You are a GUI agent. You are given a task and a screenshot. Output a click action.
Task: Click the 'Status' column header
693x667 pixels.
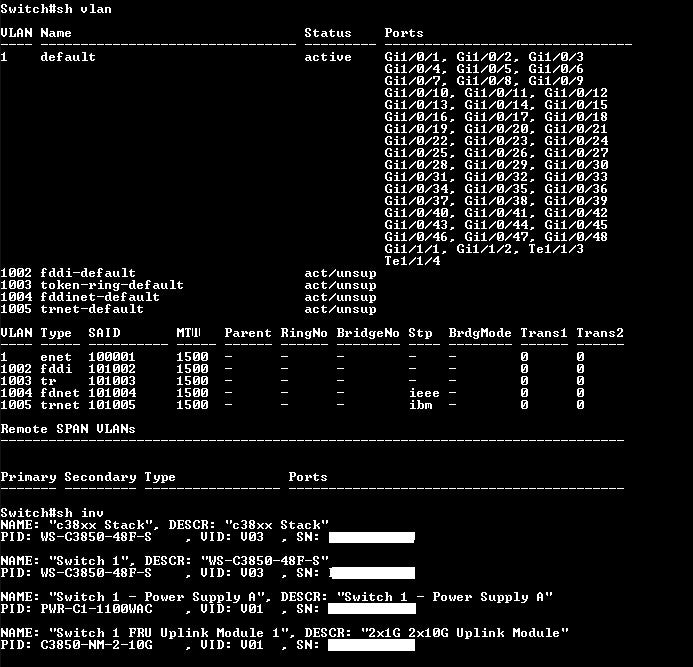[x=327, y=33]
